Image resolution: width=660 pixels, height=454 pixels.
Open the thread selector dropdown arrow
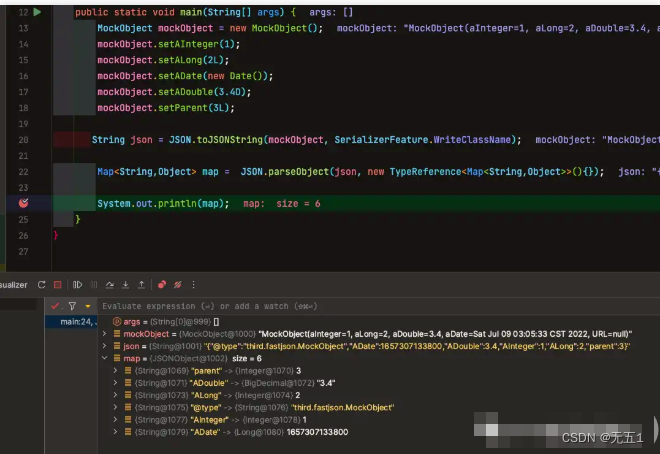pos(88,306)
